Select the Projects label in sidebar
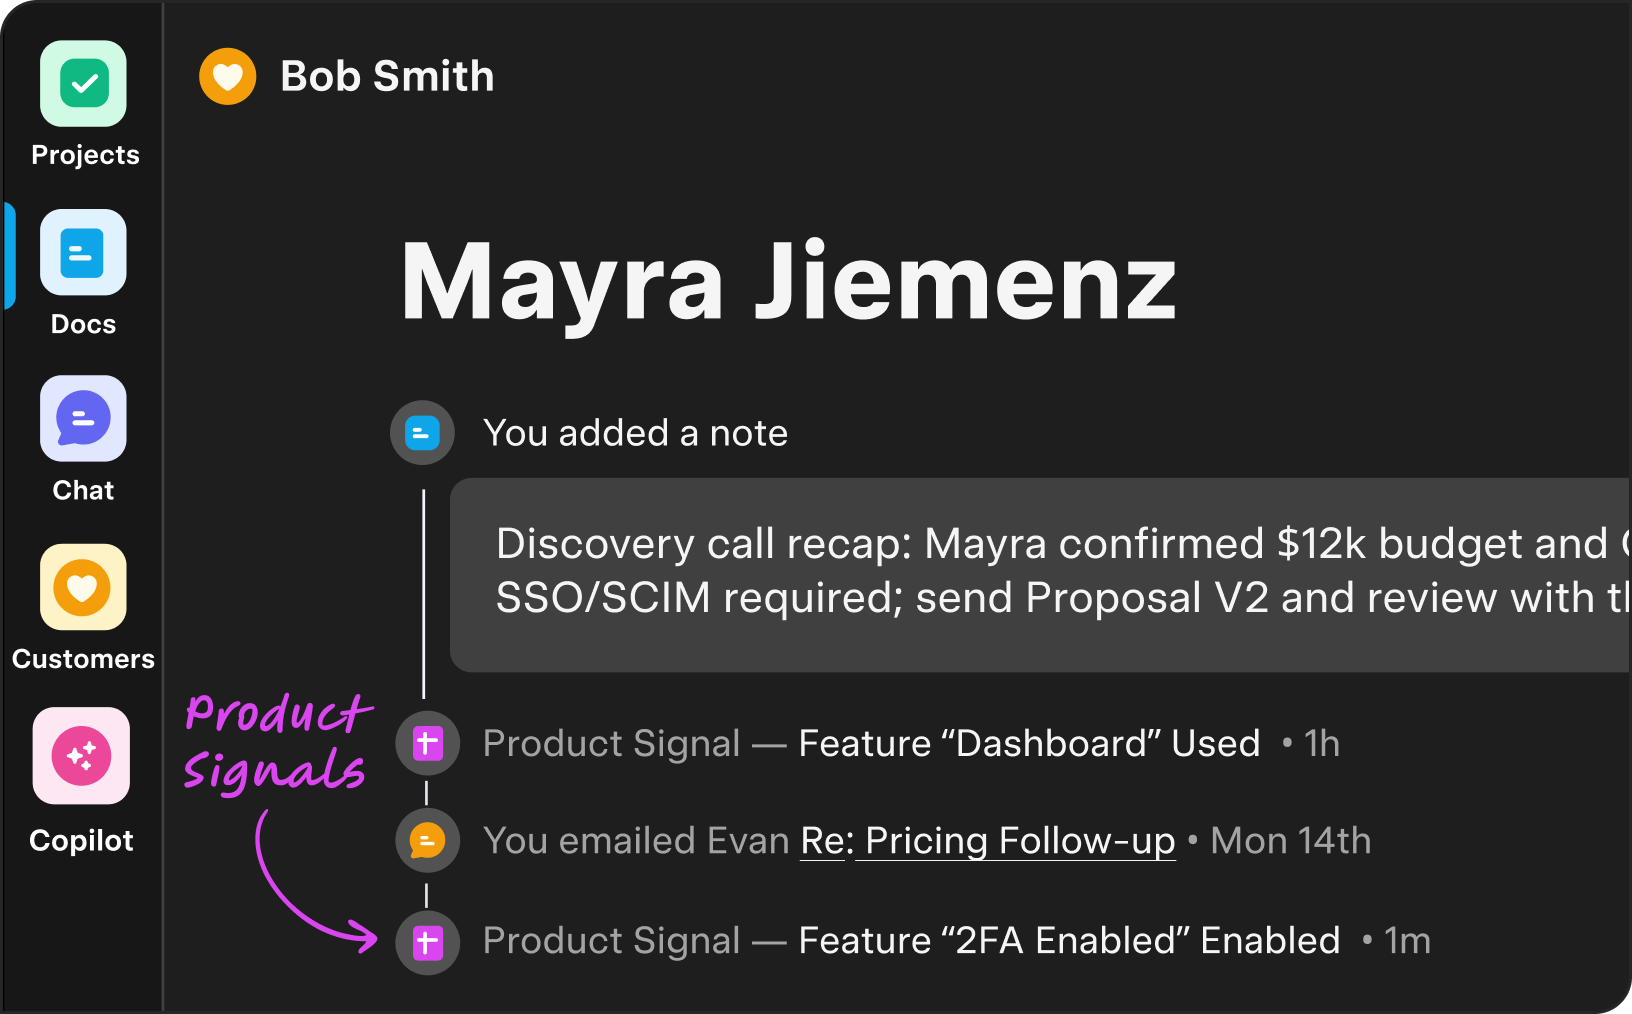Image resolution: width=1632 pixels, height=1014 pixels. (x=85, y=155)
